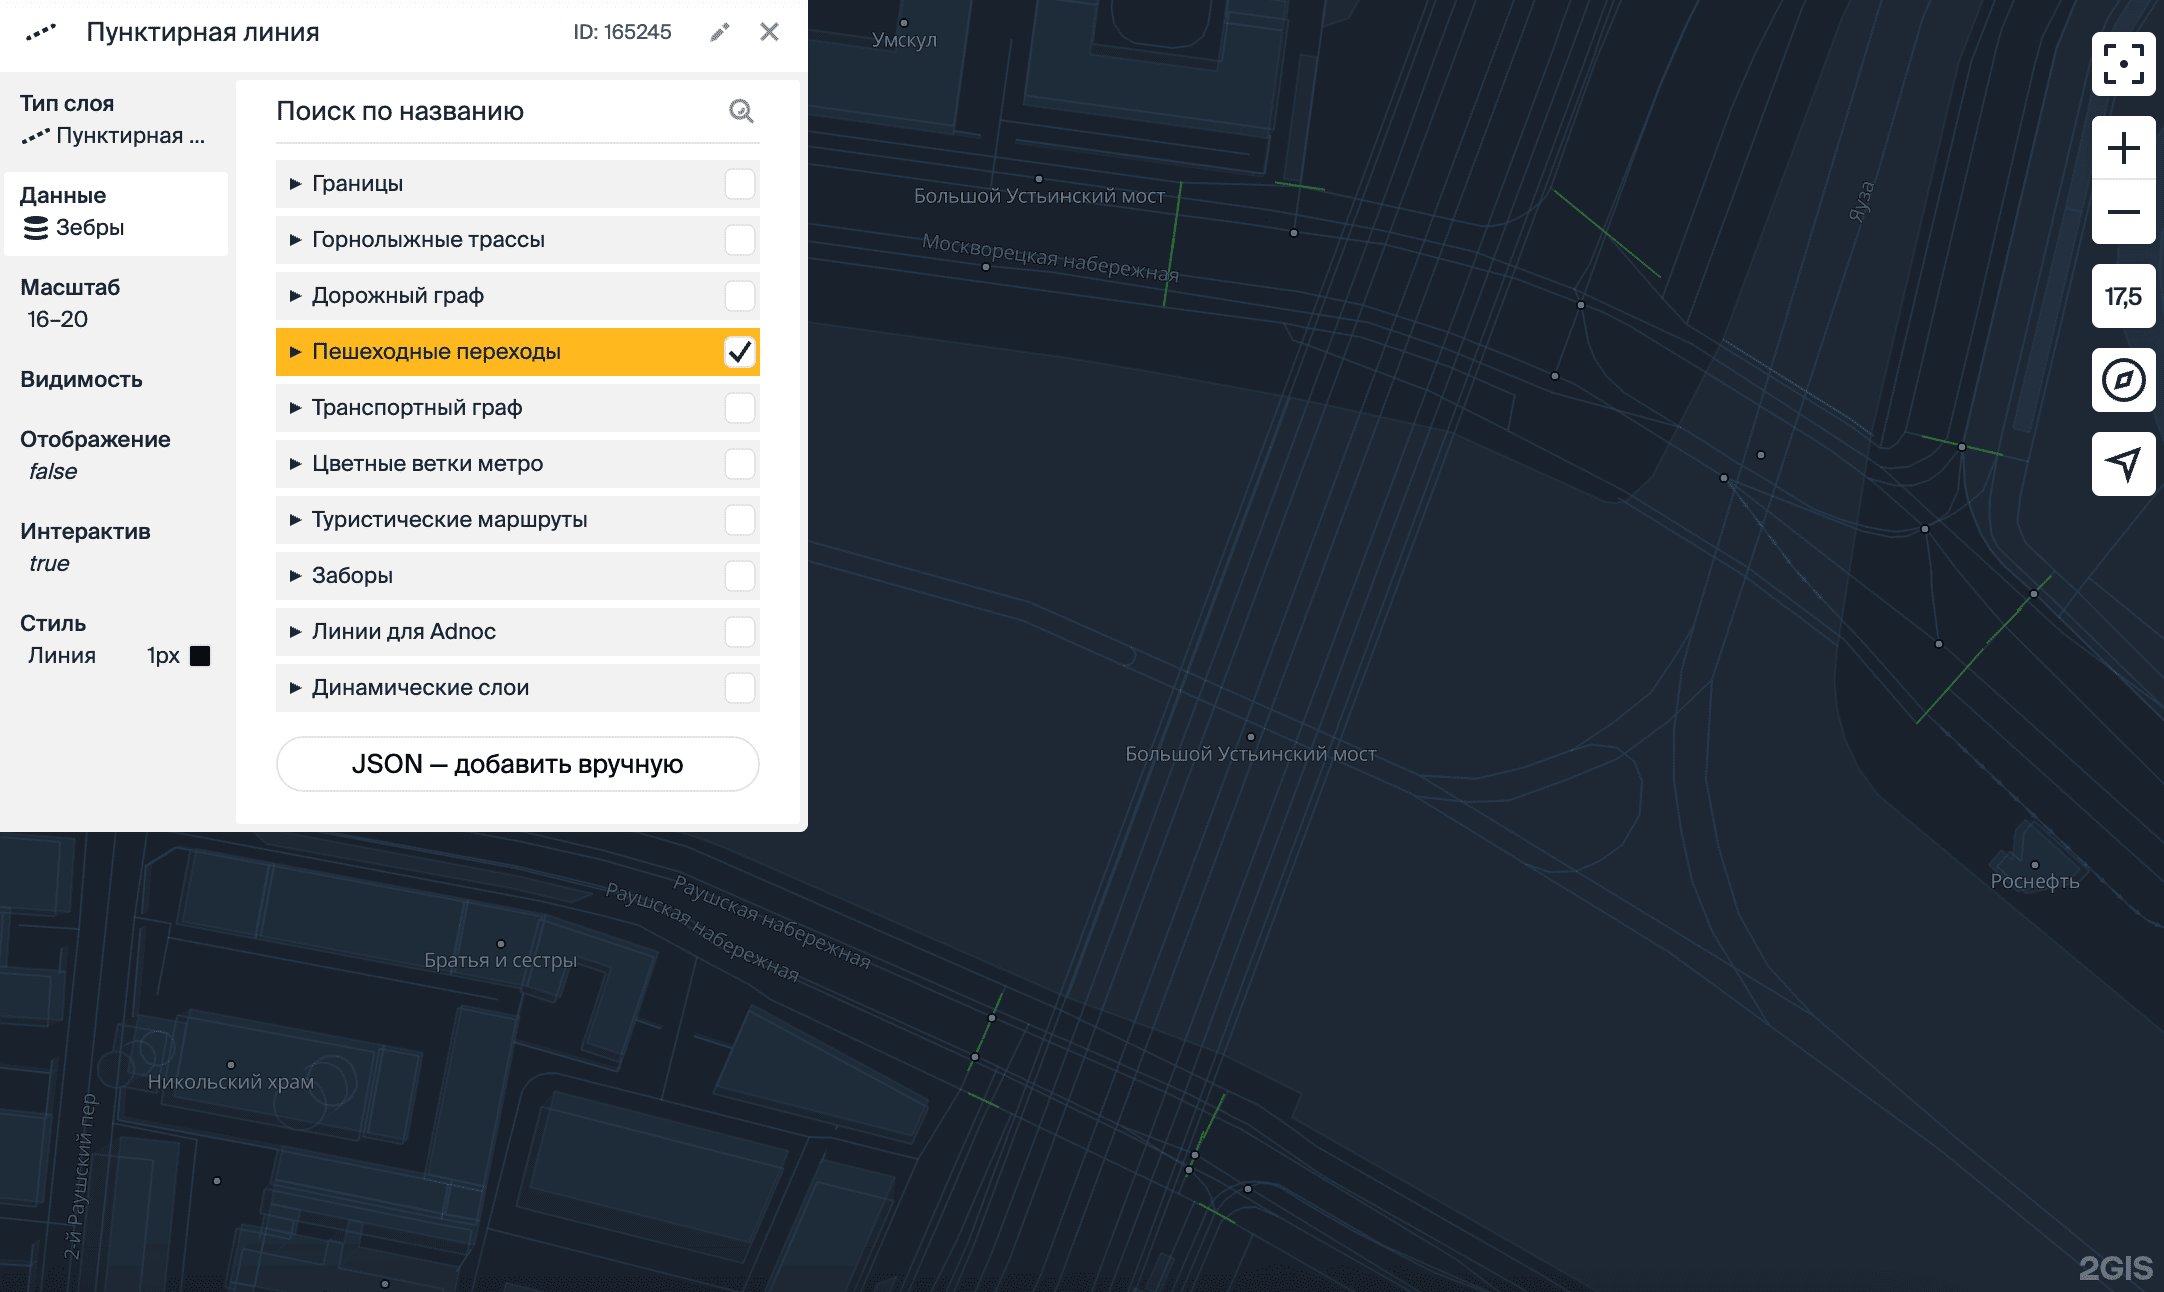Enable the Дорожный граф checkbox
This screenshot has width=2164, height=1292.
click(739, 296)
